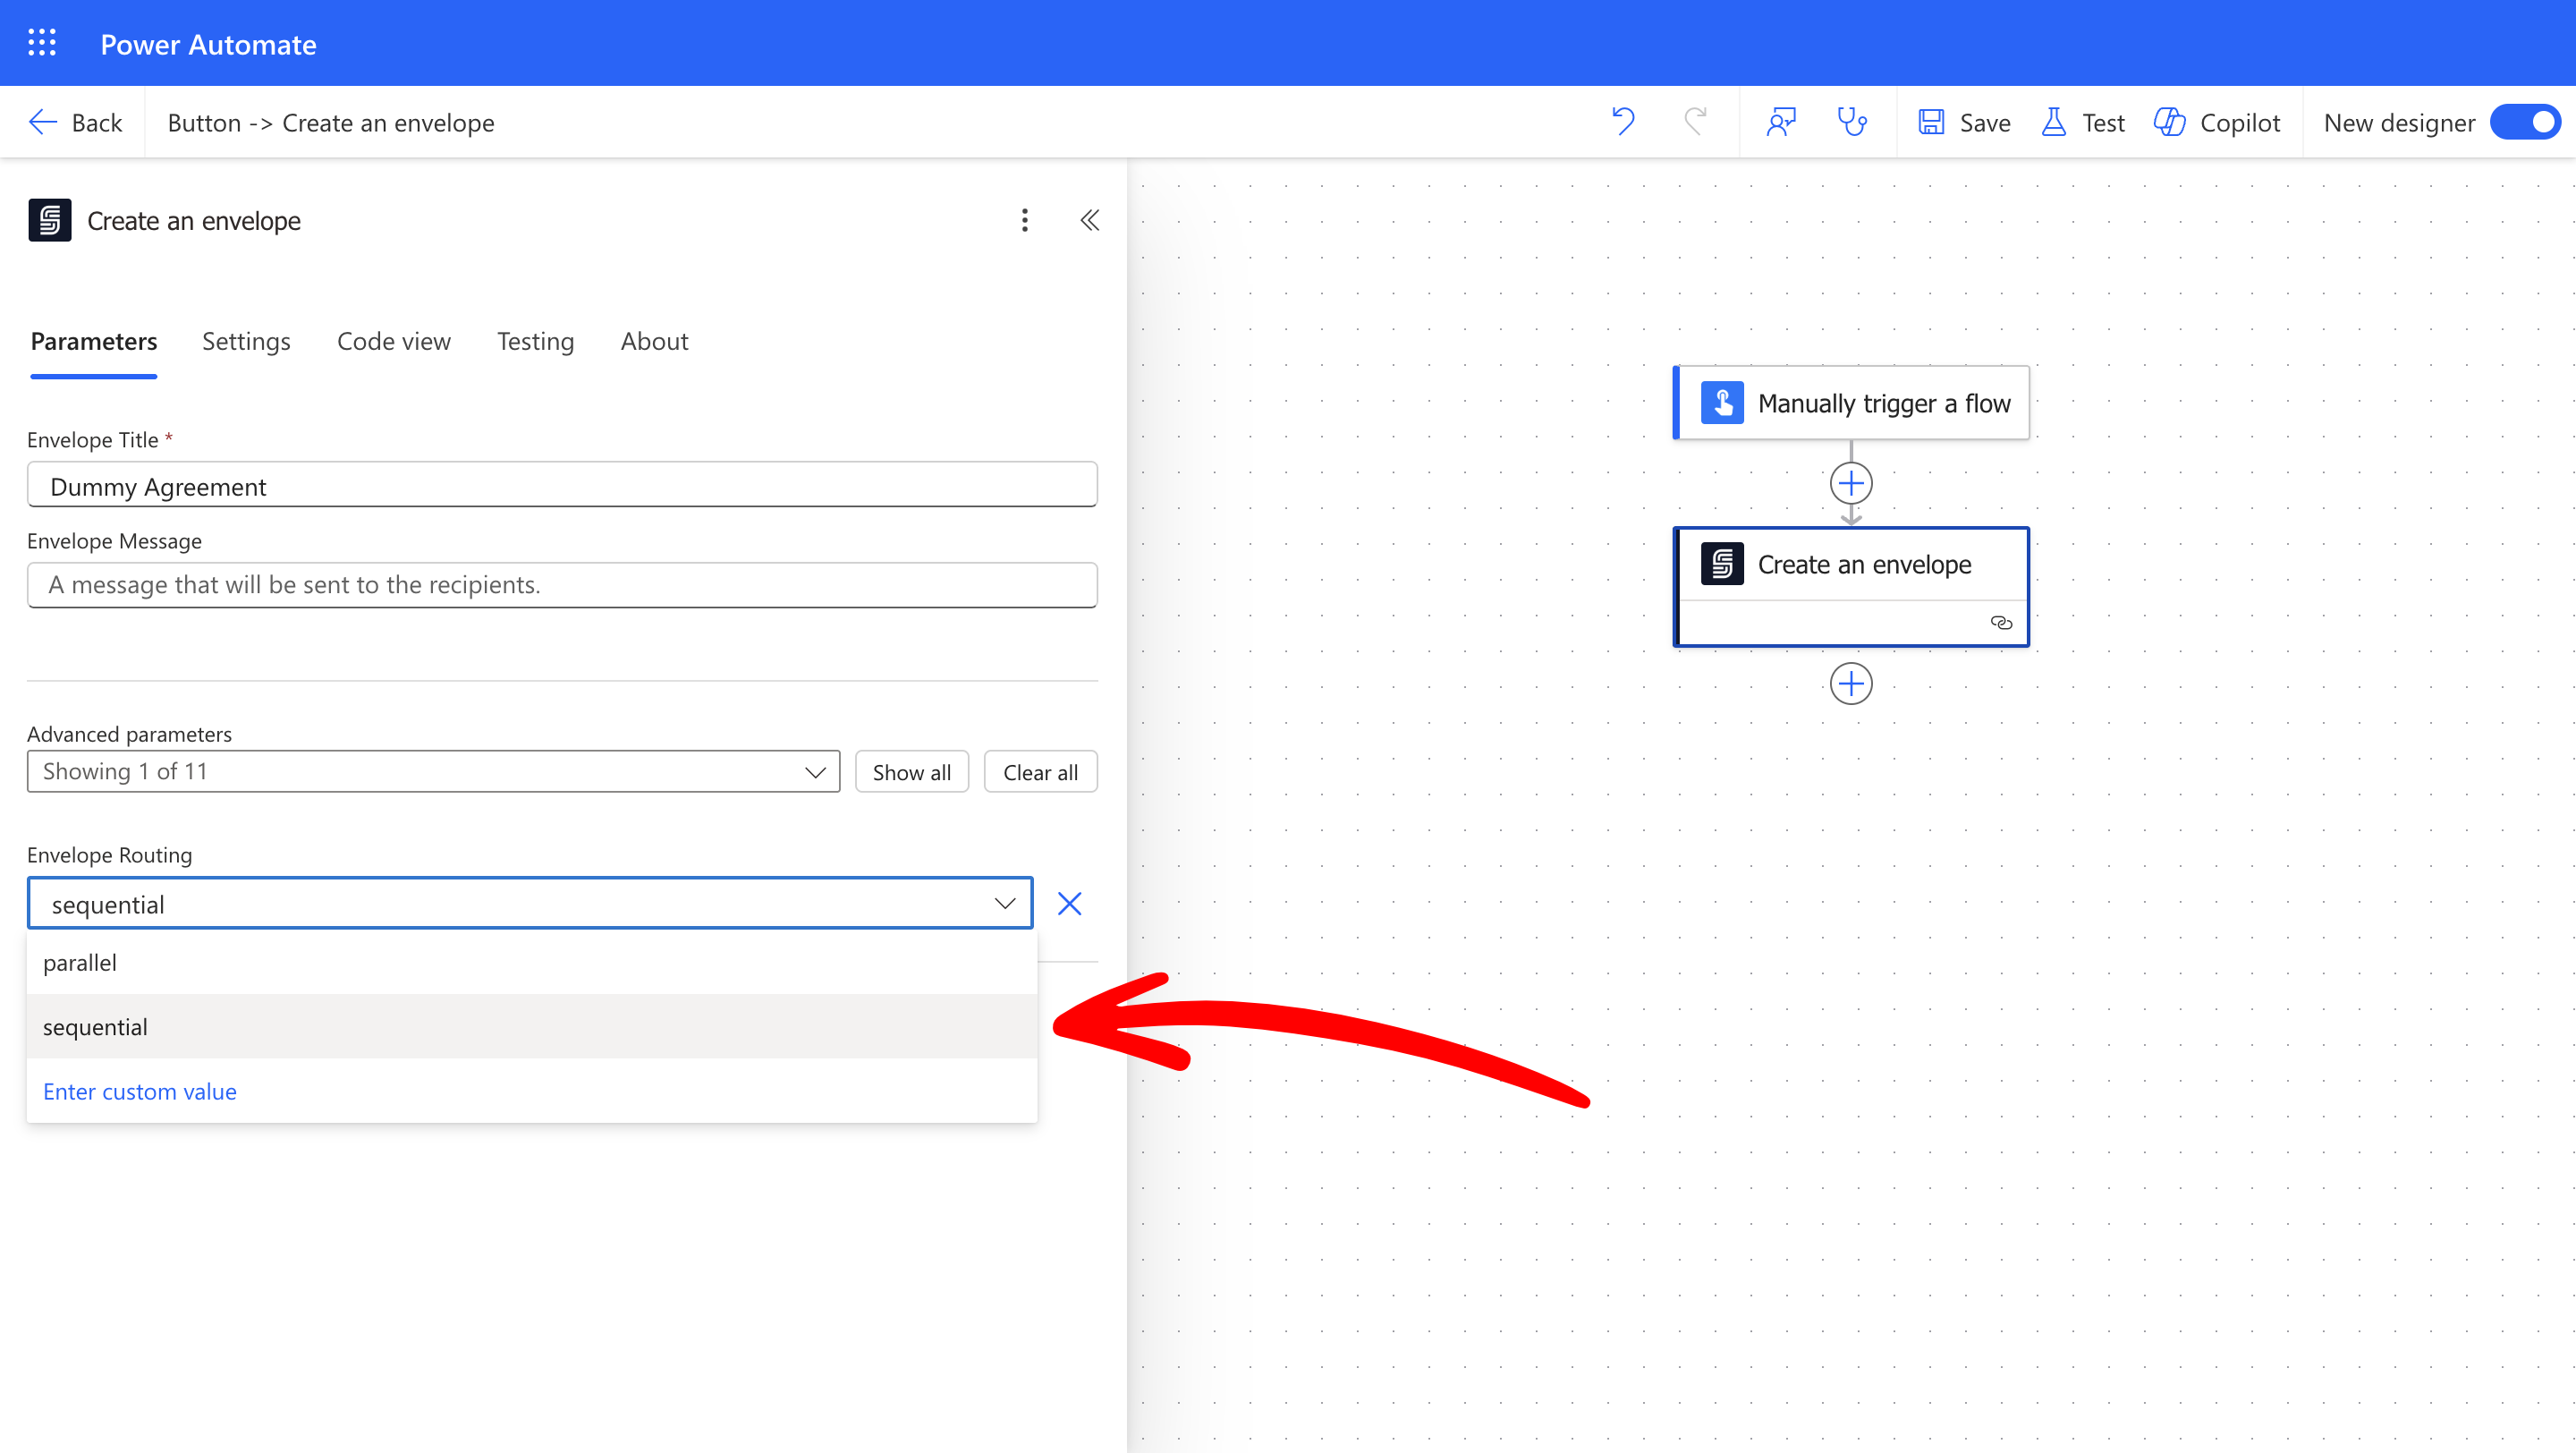Switch to the Code view tab

(x=393, y=341)
